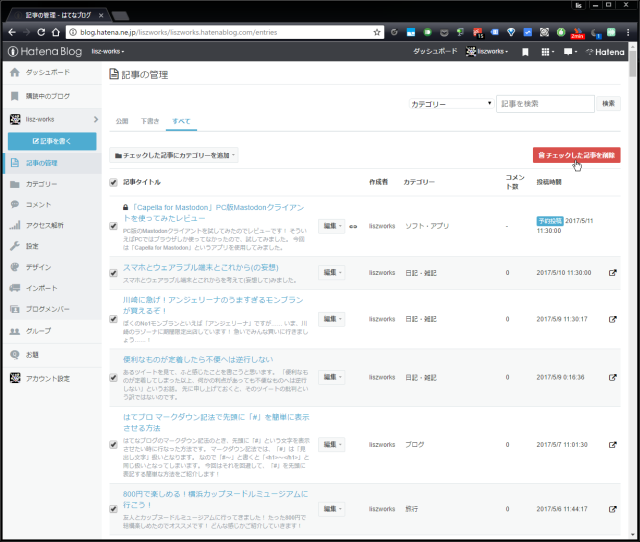Uncheck the スマホとウェアラブル端末 article checkbox
The height and width of the screenshot is (542, 640).
tap(113, 273)
